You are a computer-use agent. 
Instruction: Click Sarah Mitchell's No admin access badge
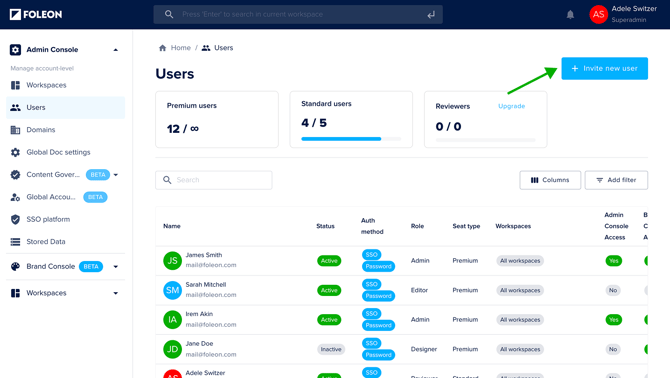coord(613,290)
